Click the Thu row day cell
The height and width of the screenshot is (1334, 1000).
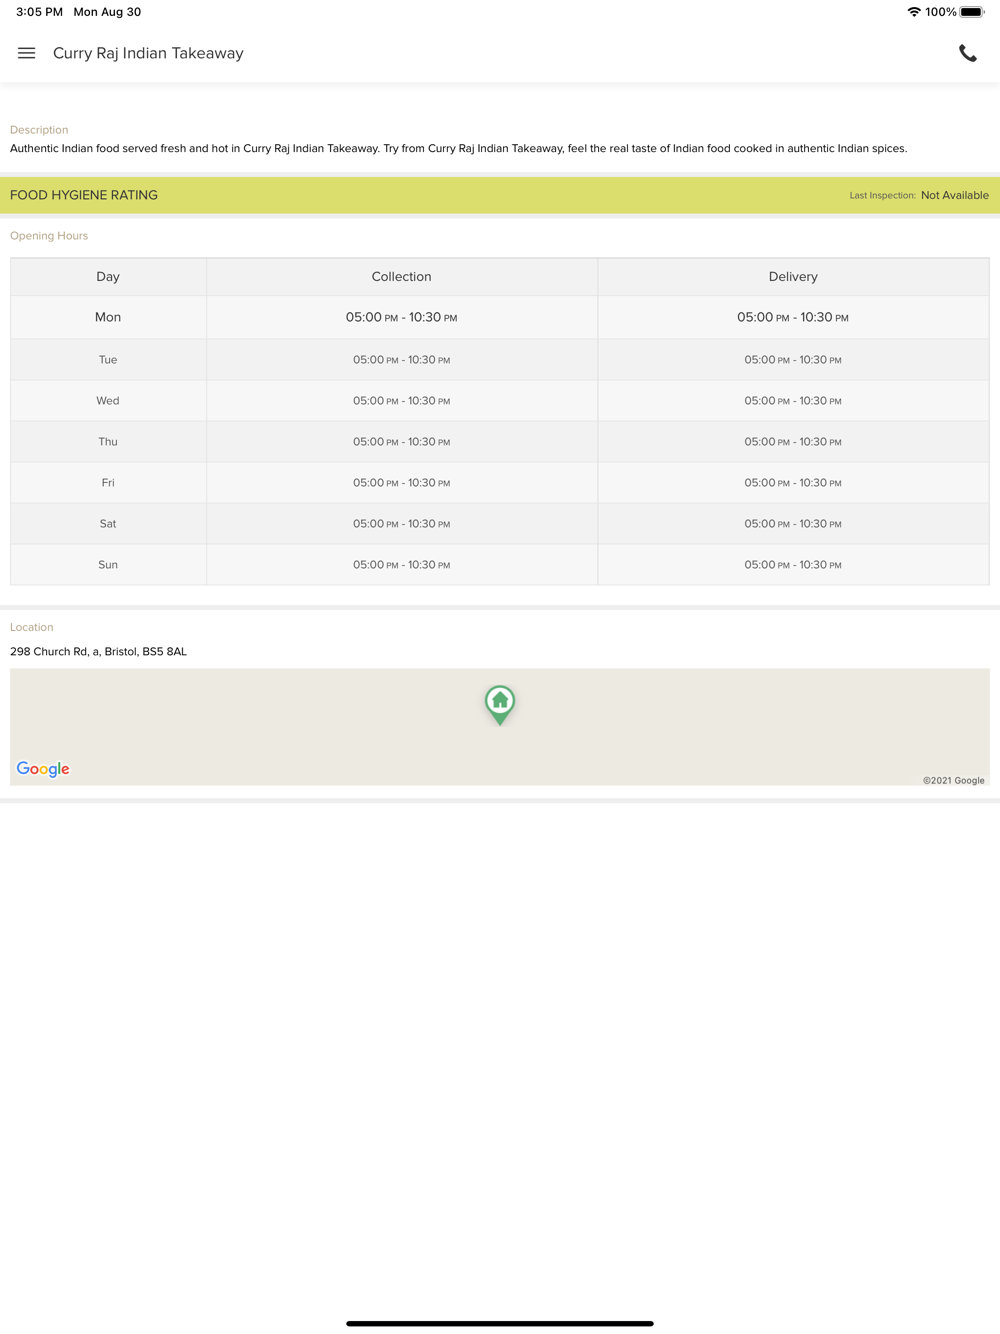[x=108, y=442]
